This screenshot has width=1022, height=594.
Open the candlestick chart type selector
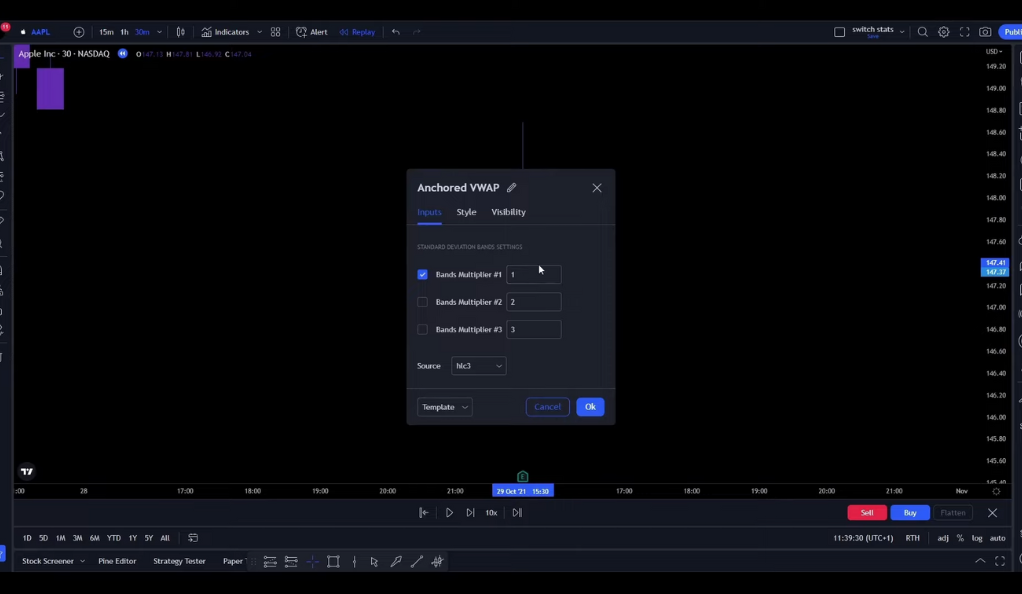click(180, 32)
